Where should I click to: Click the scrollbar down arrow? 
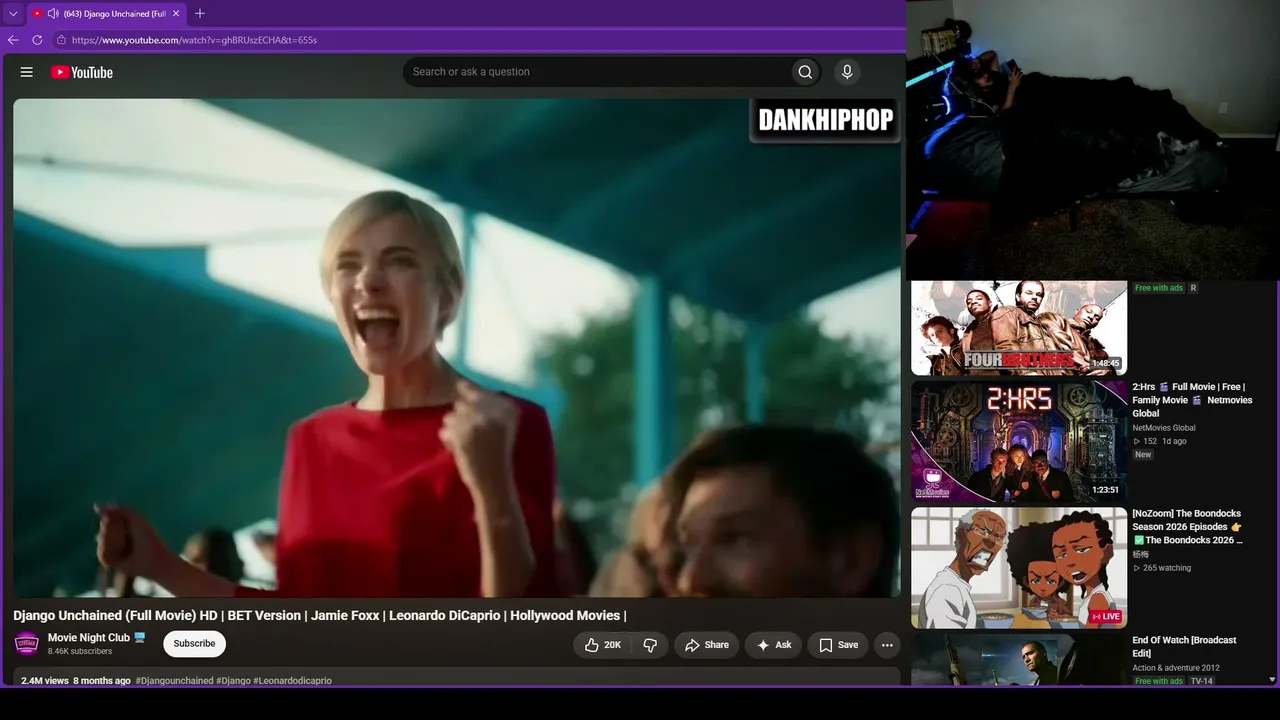tap(1272, 680)
